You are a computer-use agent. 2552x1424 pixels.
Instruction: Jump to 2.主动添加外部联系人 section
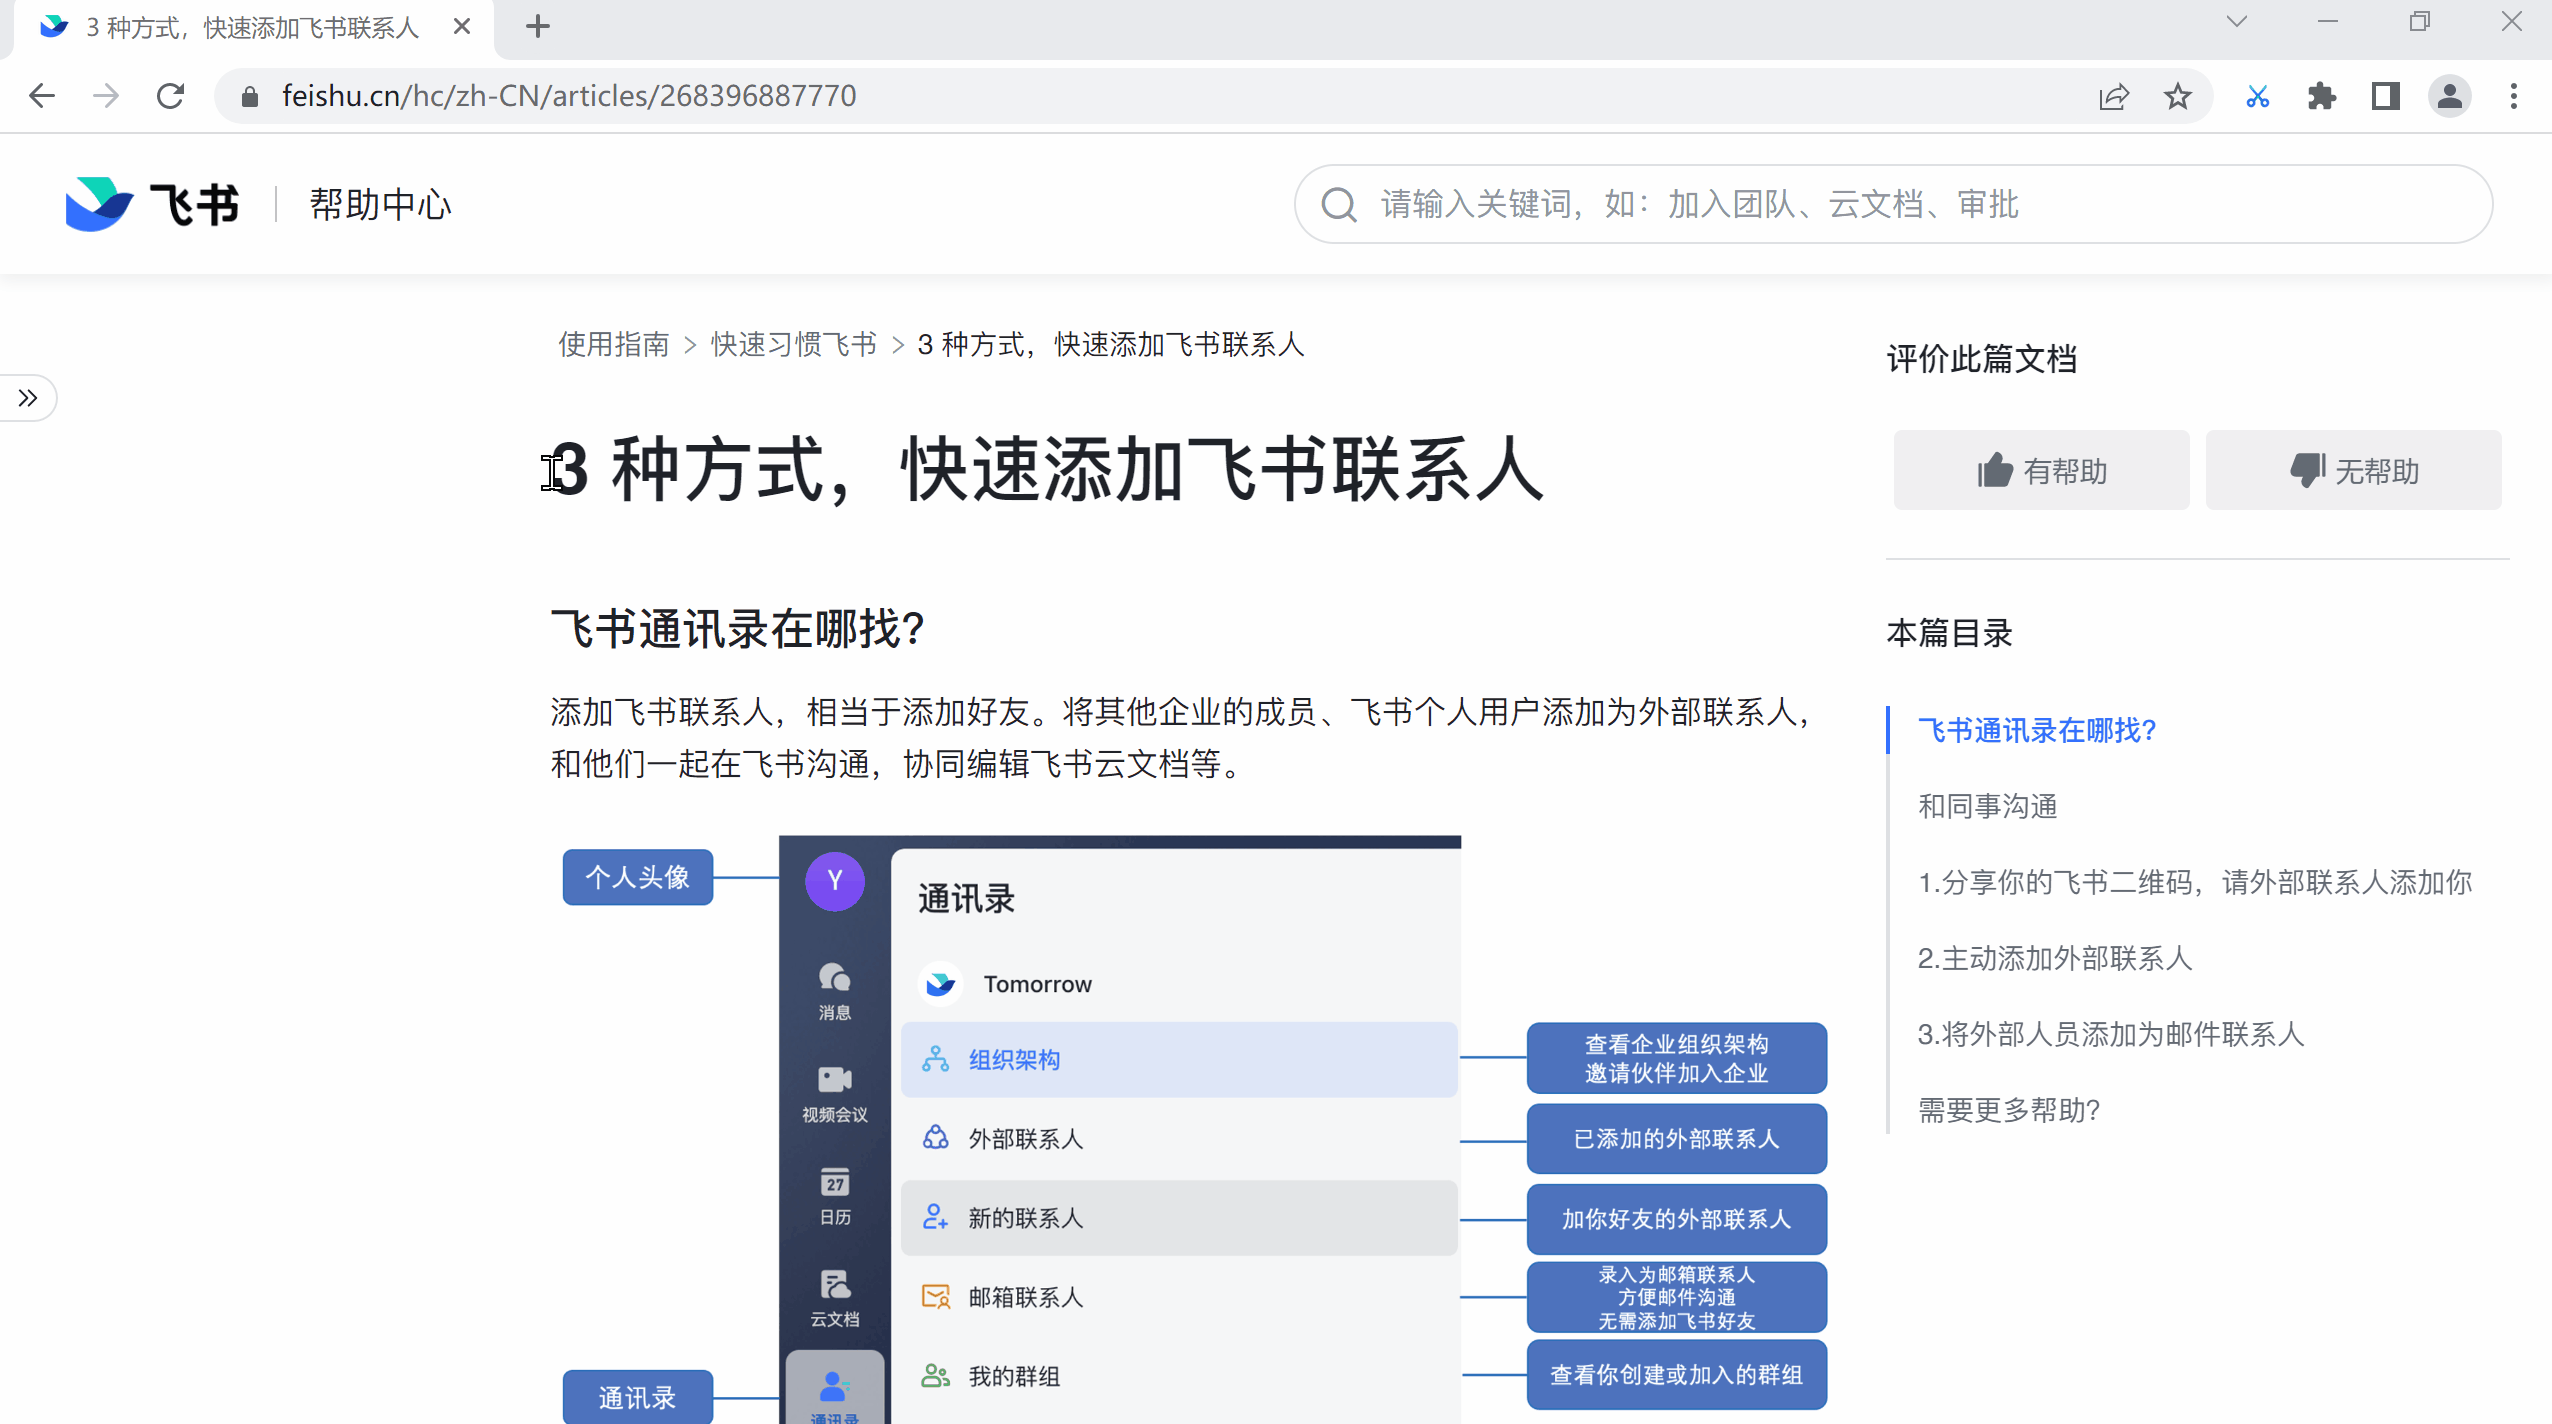(x=2054, y=958)
